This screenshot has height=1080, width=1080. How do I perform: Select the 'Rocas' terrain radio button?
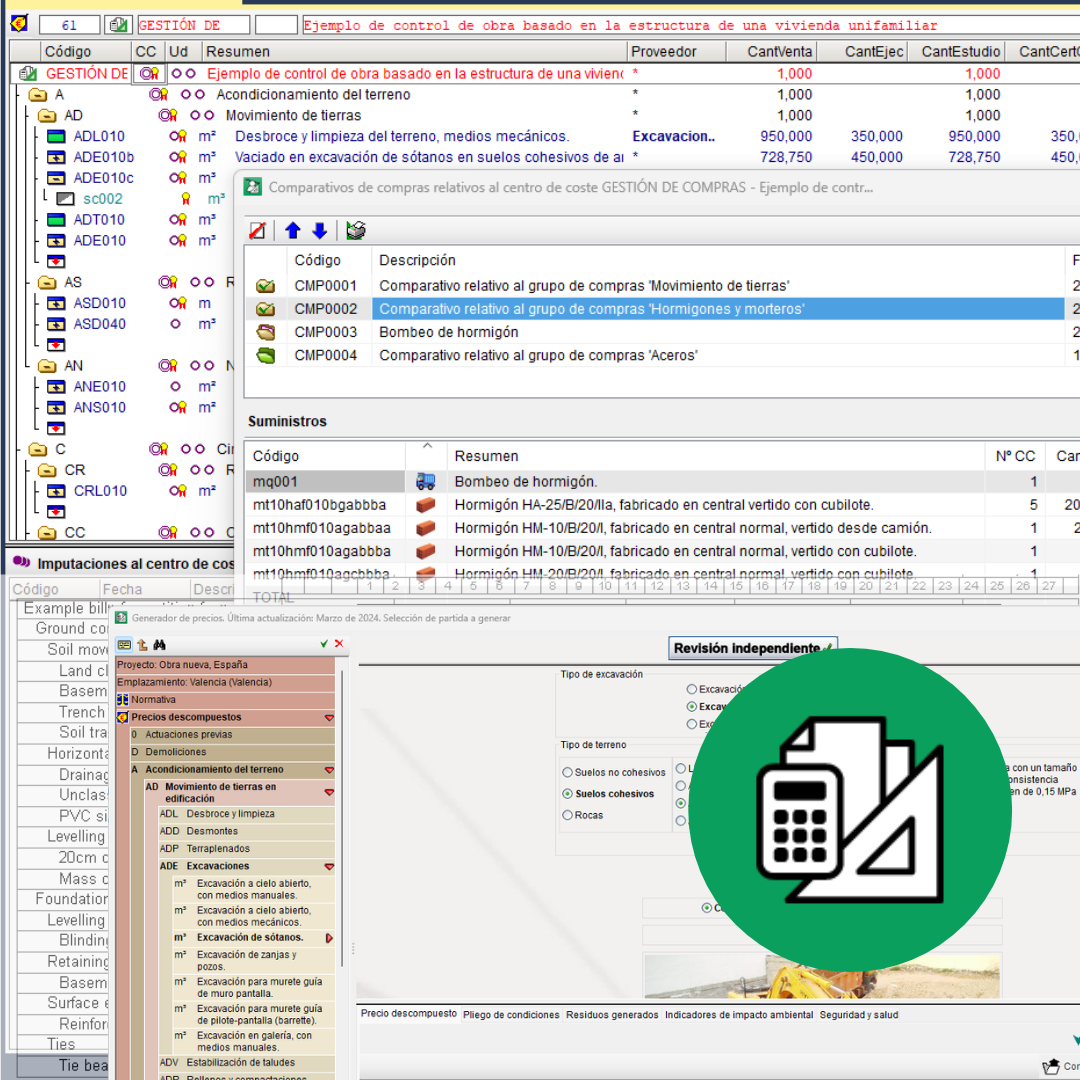point(568,815)
